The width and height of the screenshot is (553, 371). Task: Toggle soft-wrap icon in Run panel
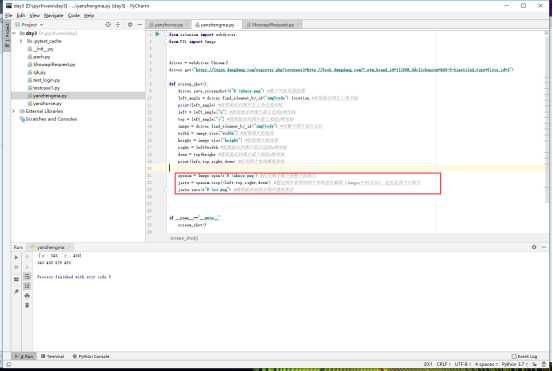(27, 276)
